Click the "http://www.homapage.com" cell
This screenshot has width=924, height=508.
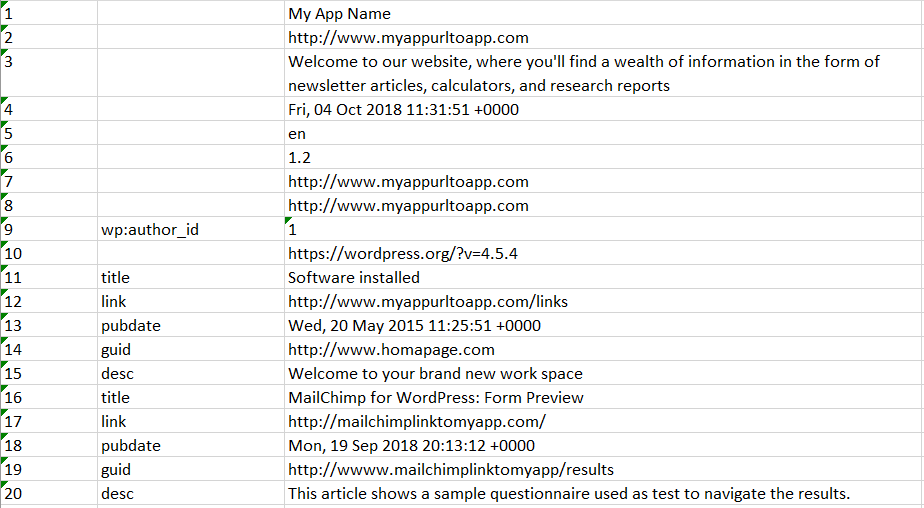[391, 350]
